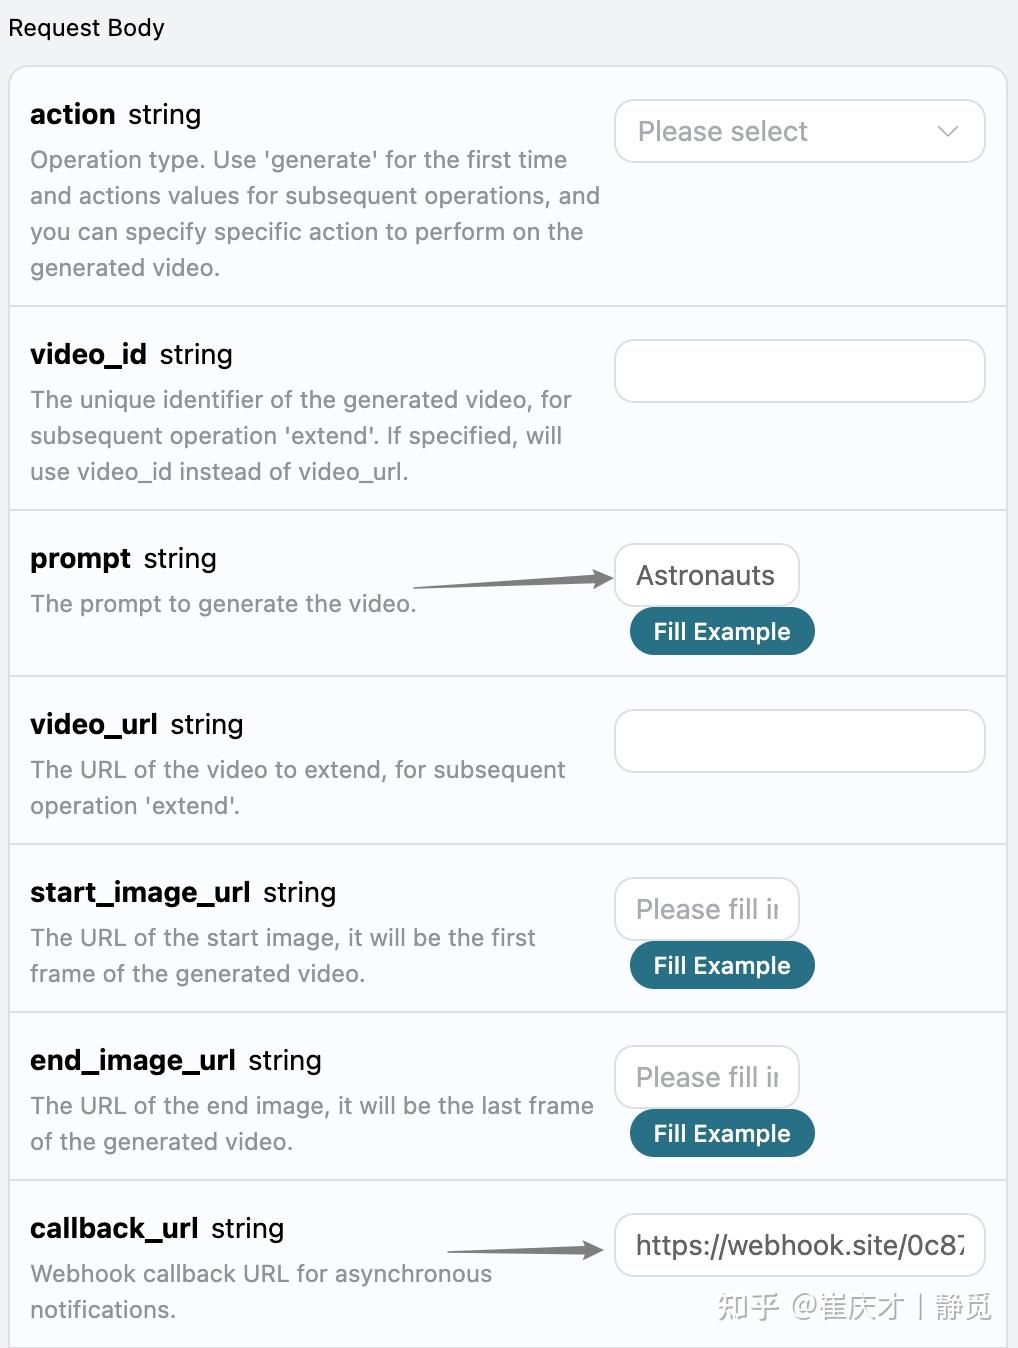This screenshot has height=1348, width=1018.
Task: Click the end_image_url Please fill field
Action: [x=705, y=1077]
